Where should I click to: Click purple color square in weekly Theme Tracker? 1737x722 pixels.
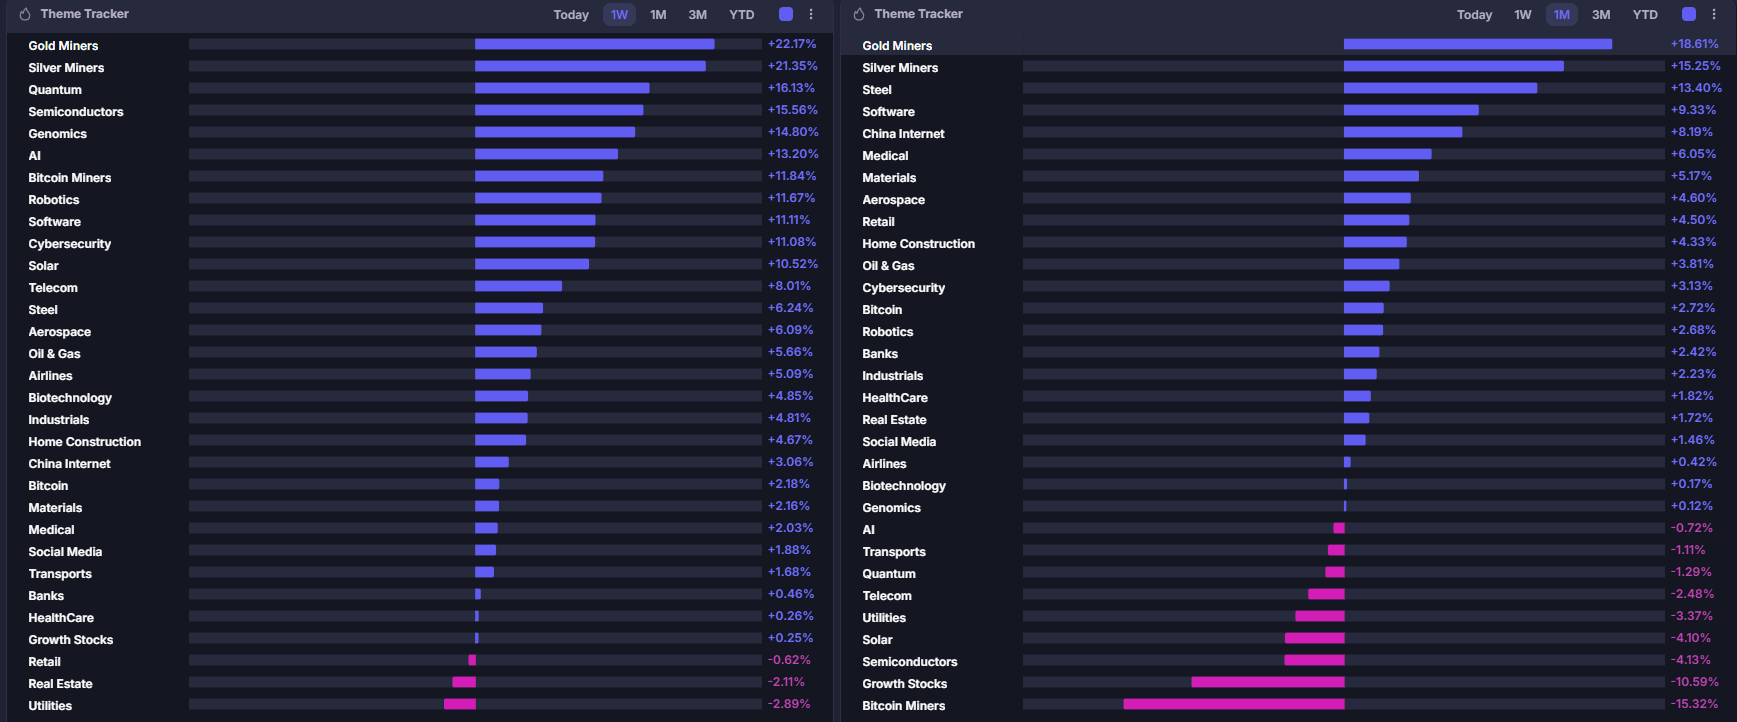click(786, 14)
